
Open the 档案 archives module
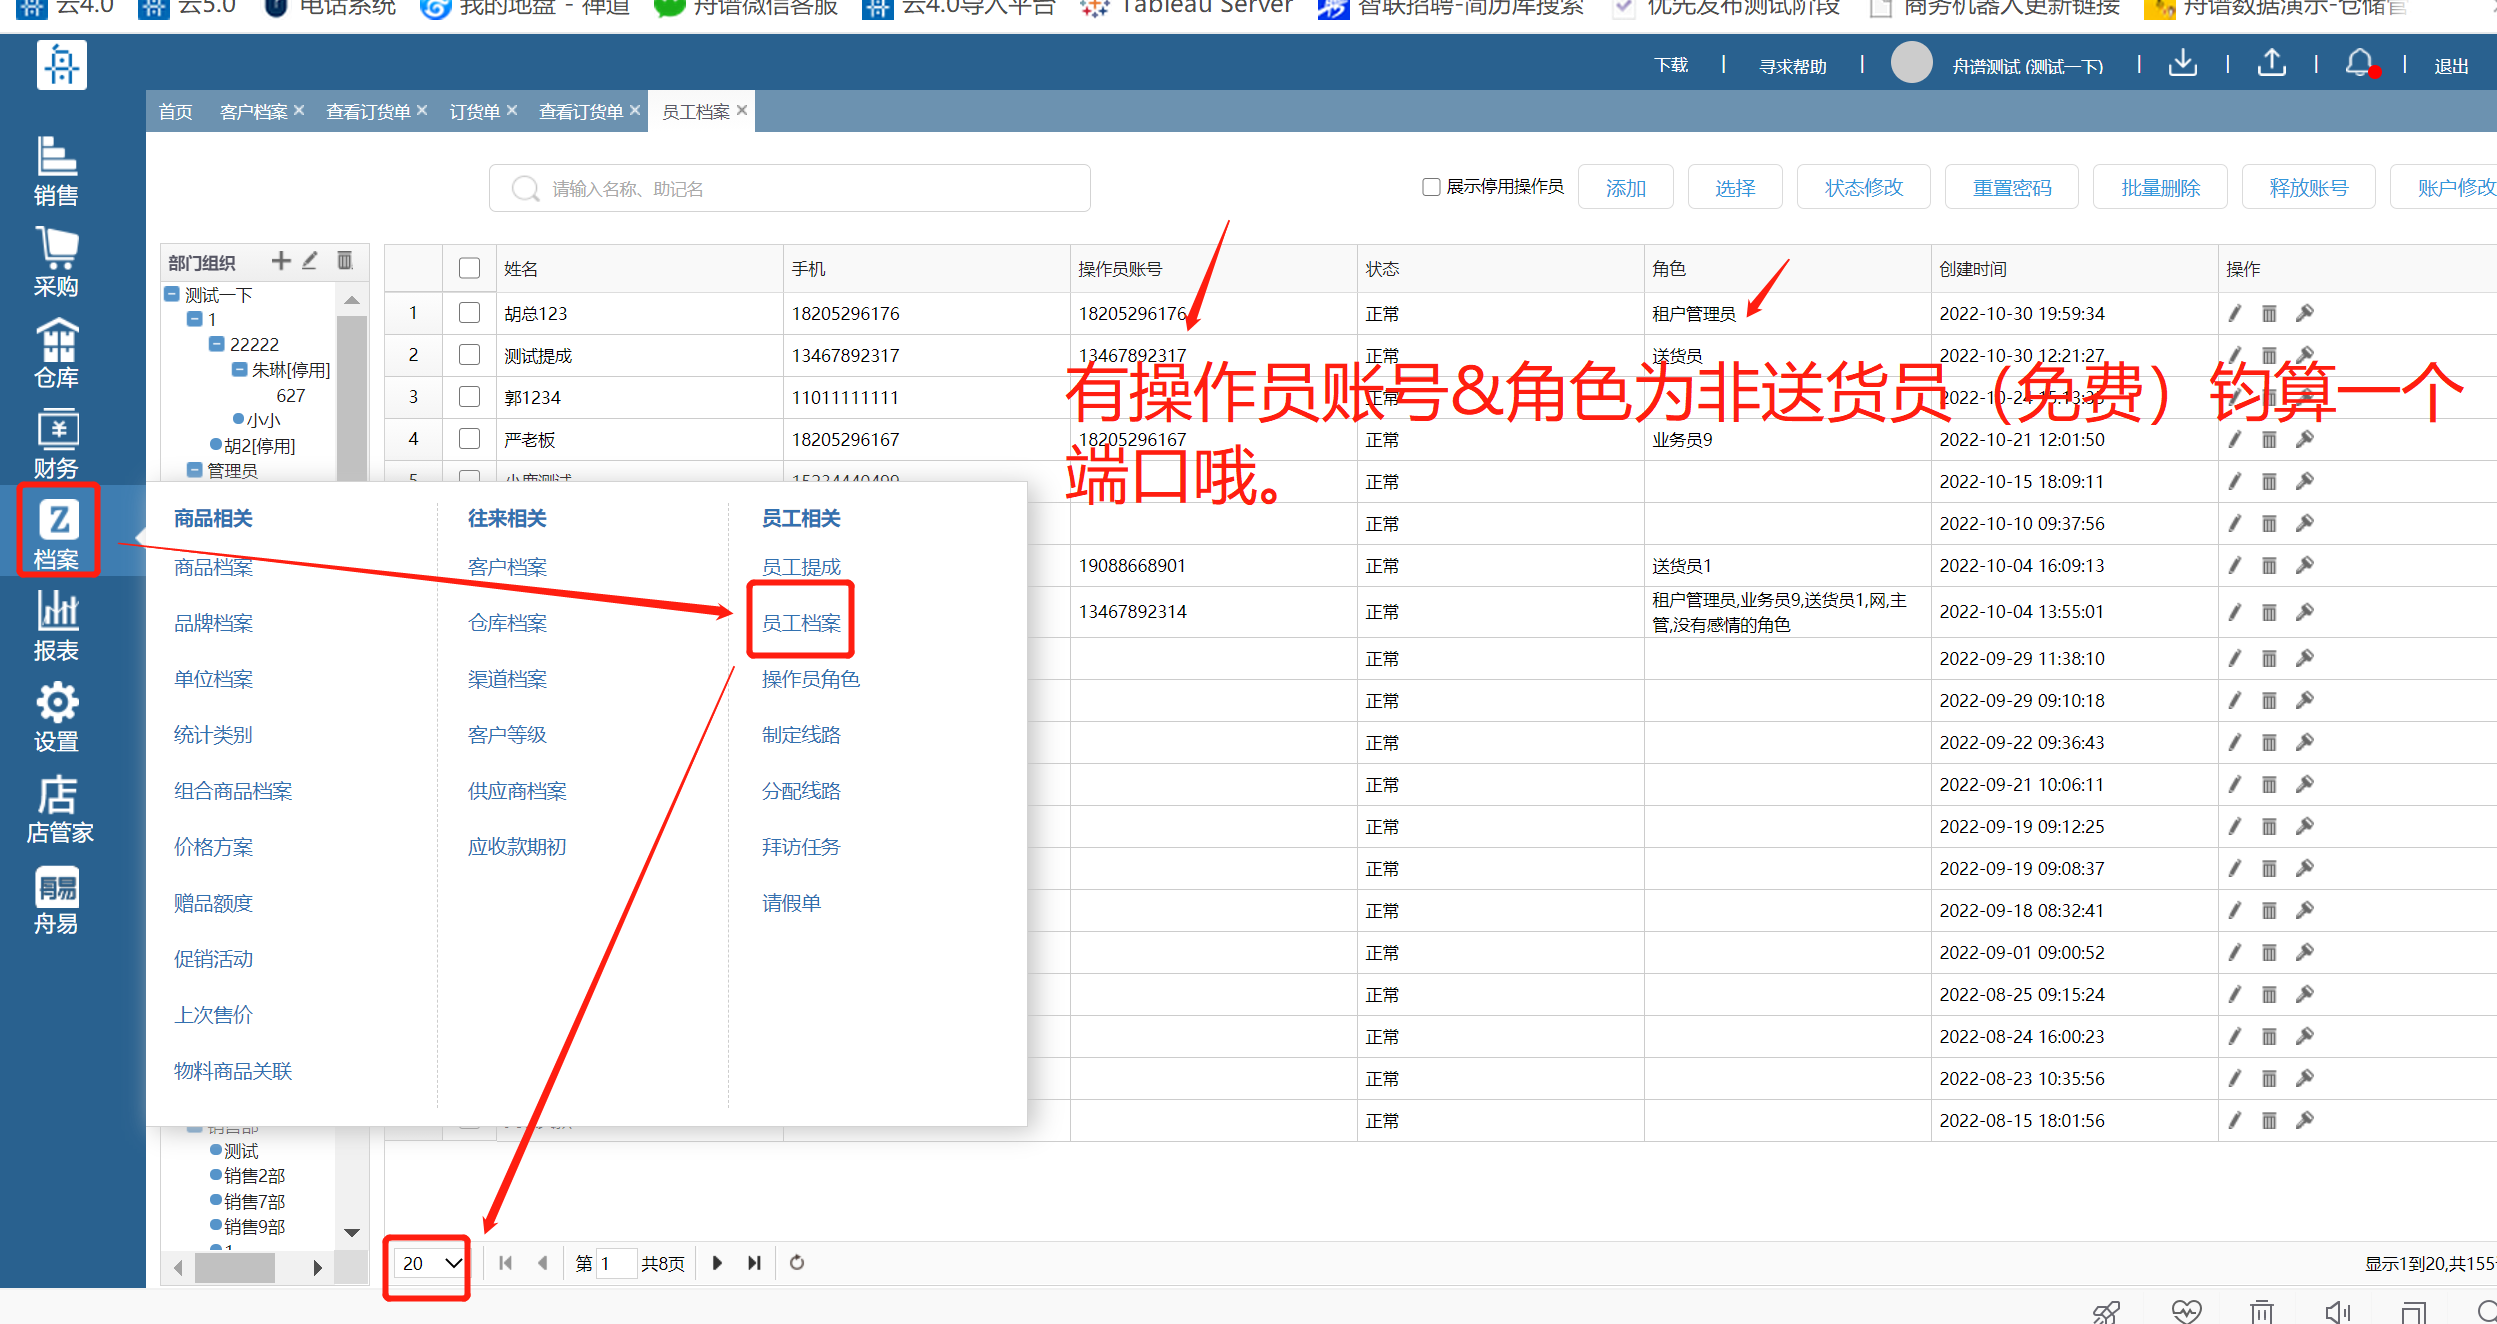57,533
